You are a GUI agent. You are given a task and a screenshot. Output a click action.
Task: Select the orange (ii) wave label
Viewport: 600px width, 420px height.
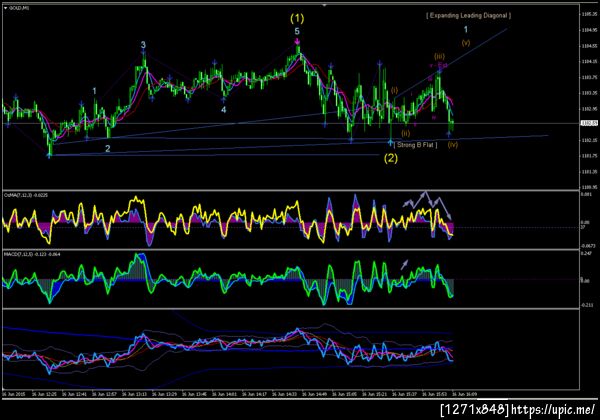coord(406,133)
